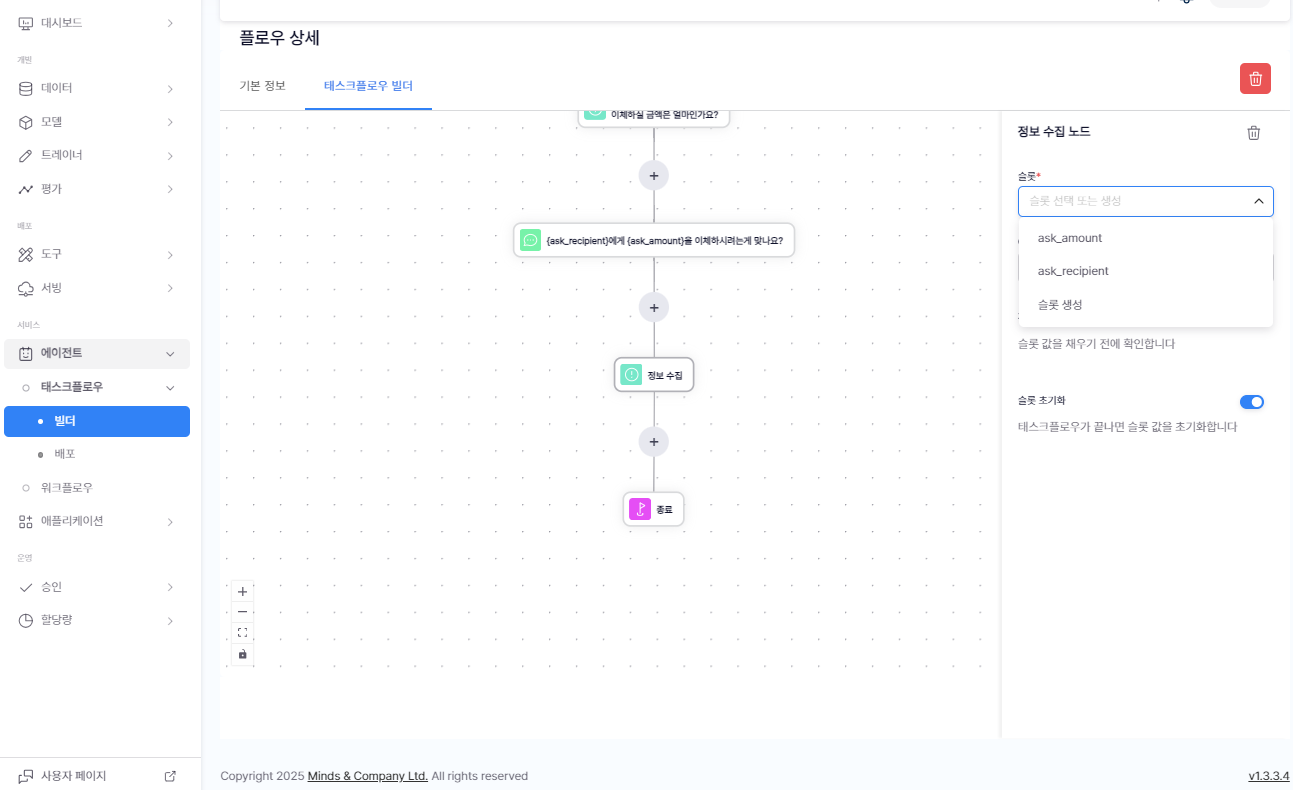Zoom in on the flow canvas

coord(242,591)
